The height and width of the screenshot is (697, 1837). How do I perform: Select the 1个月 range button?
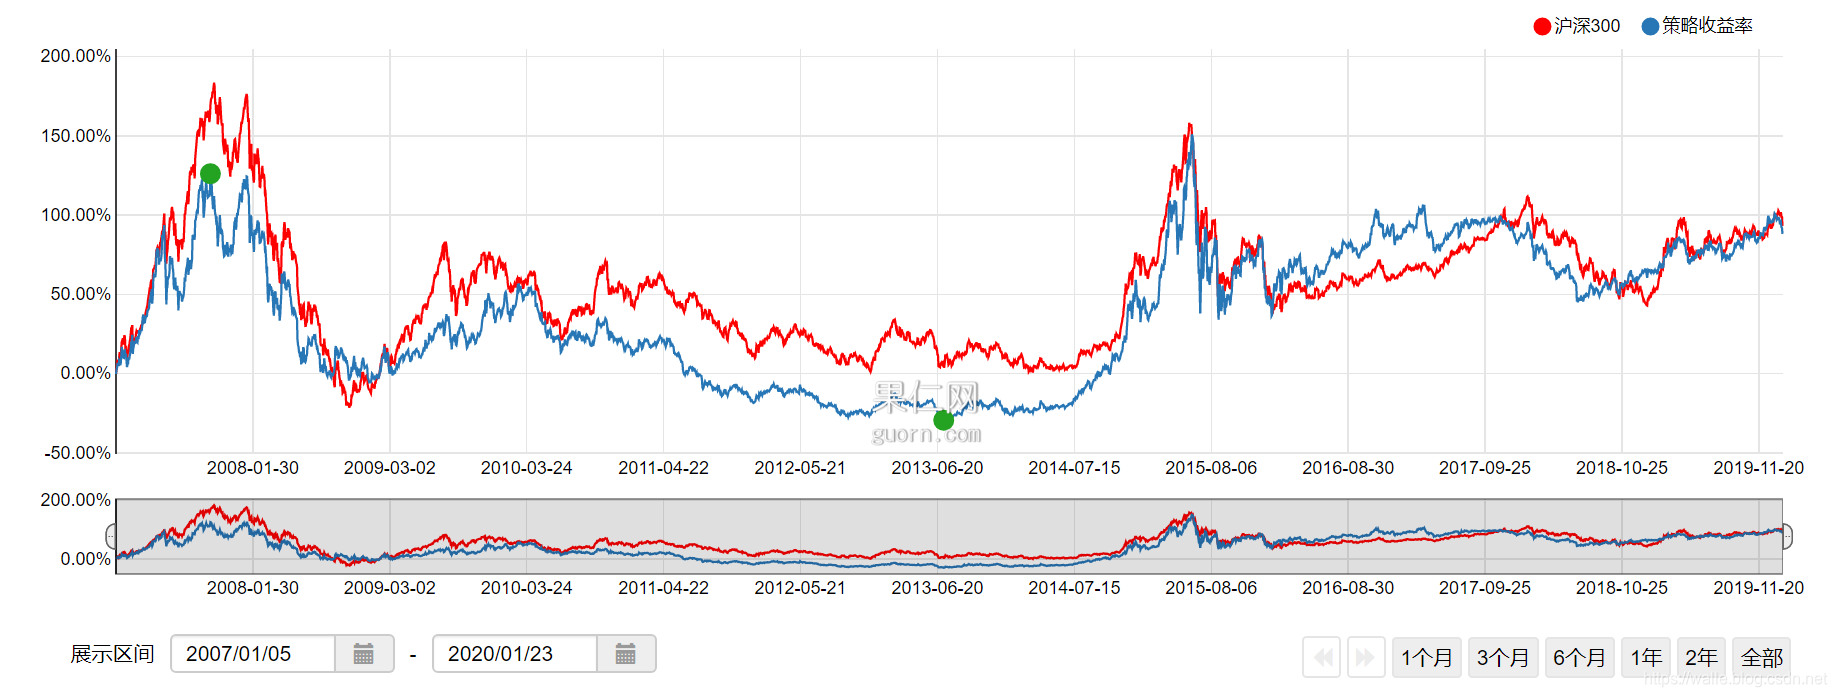click(x=1427, y=657)
